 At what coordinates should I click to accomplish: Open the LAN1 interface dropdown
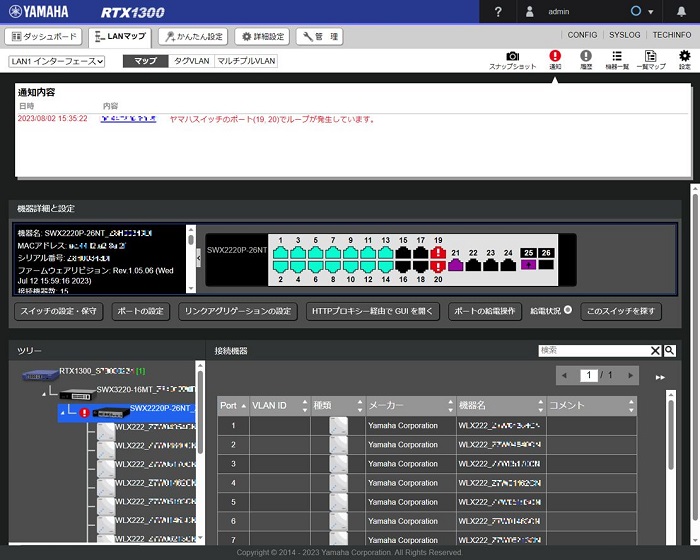coord(57,61)
